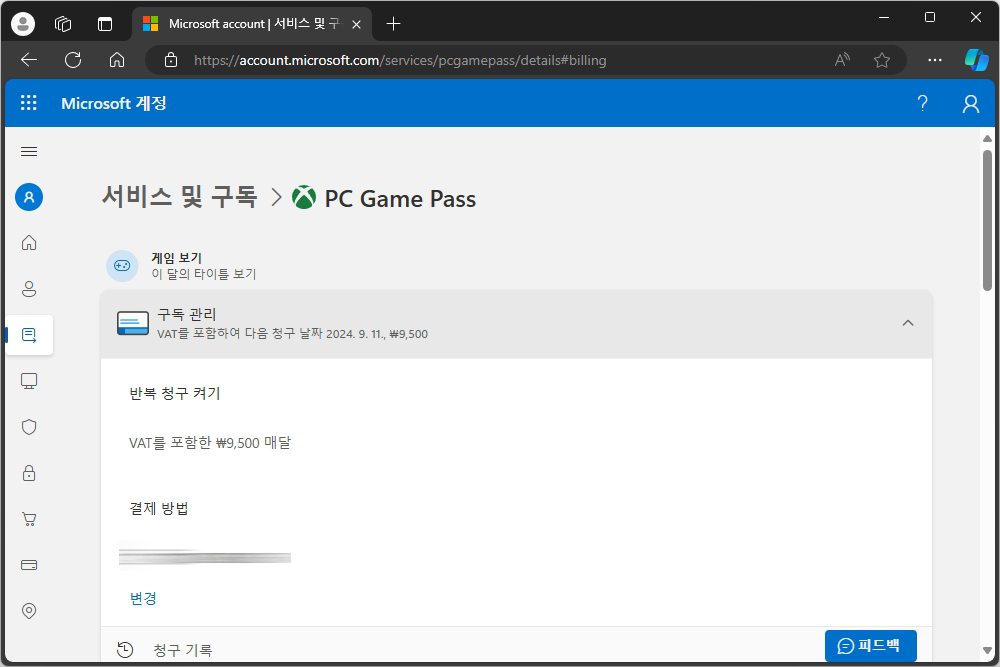
Task: Close the Microsoft account tab
Action: point(357,24)
